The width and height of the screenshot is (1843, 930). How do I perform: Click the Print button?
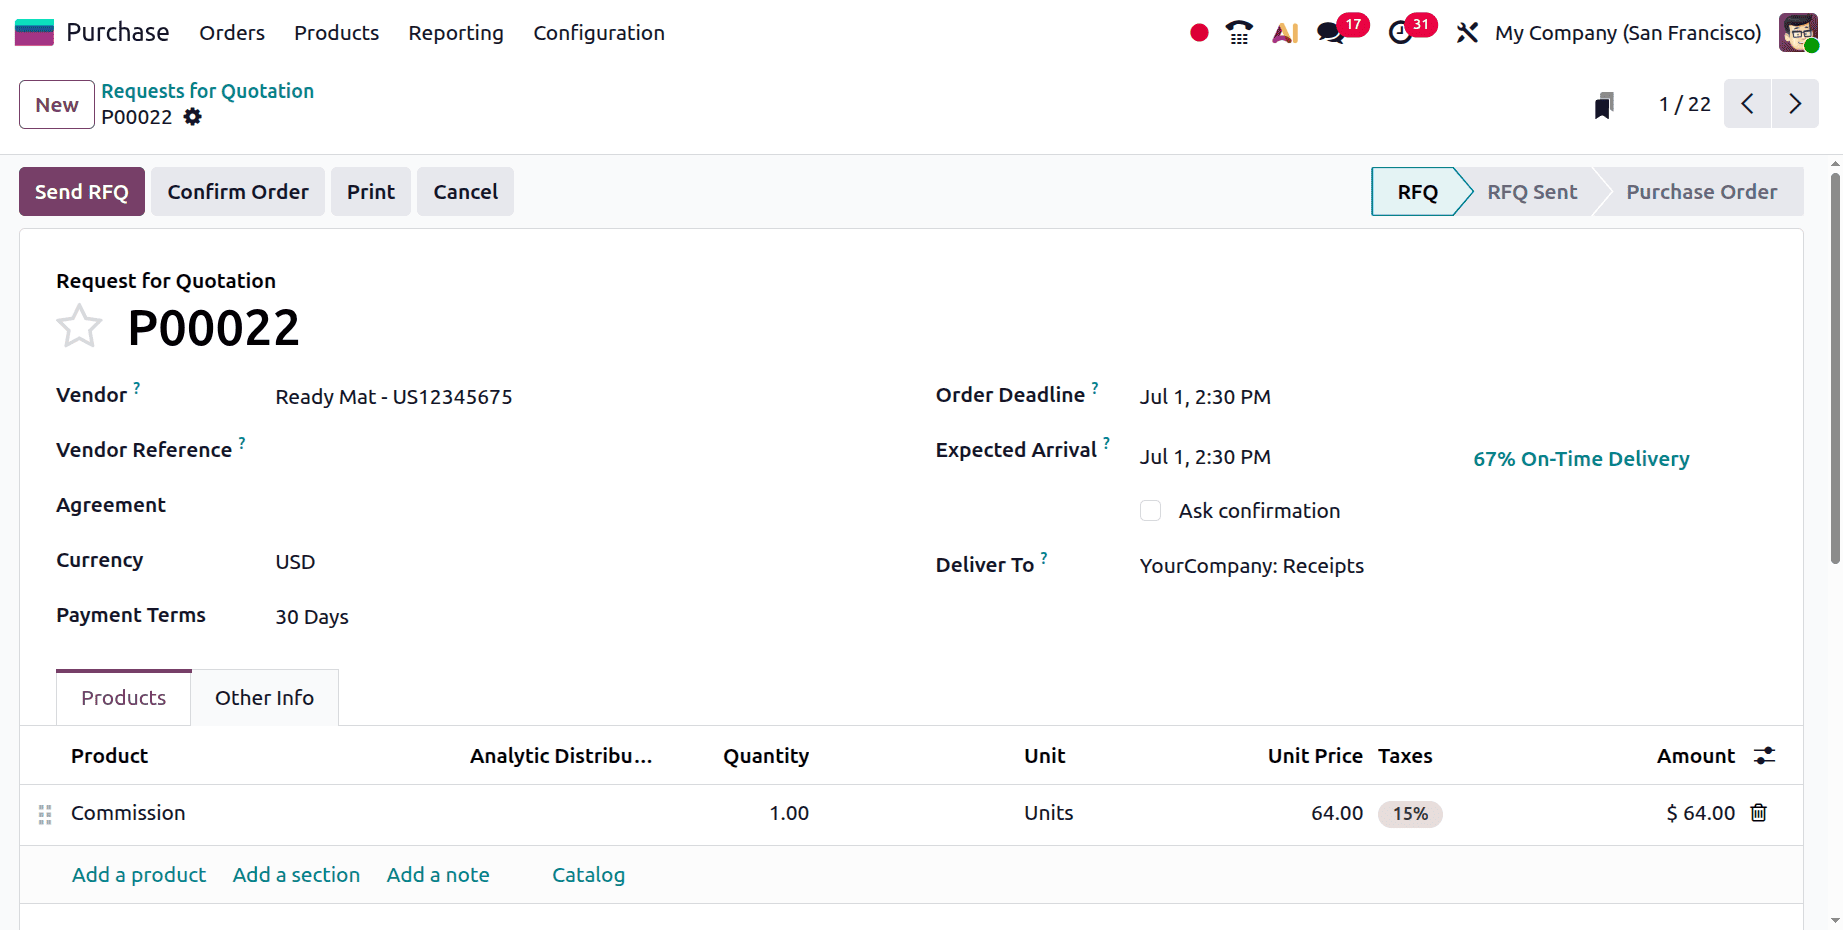(x=371, y=192)
